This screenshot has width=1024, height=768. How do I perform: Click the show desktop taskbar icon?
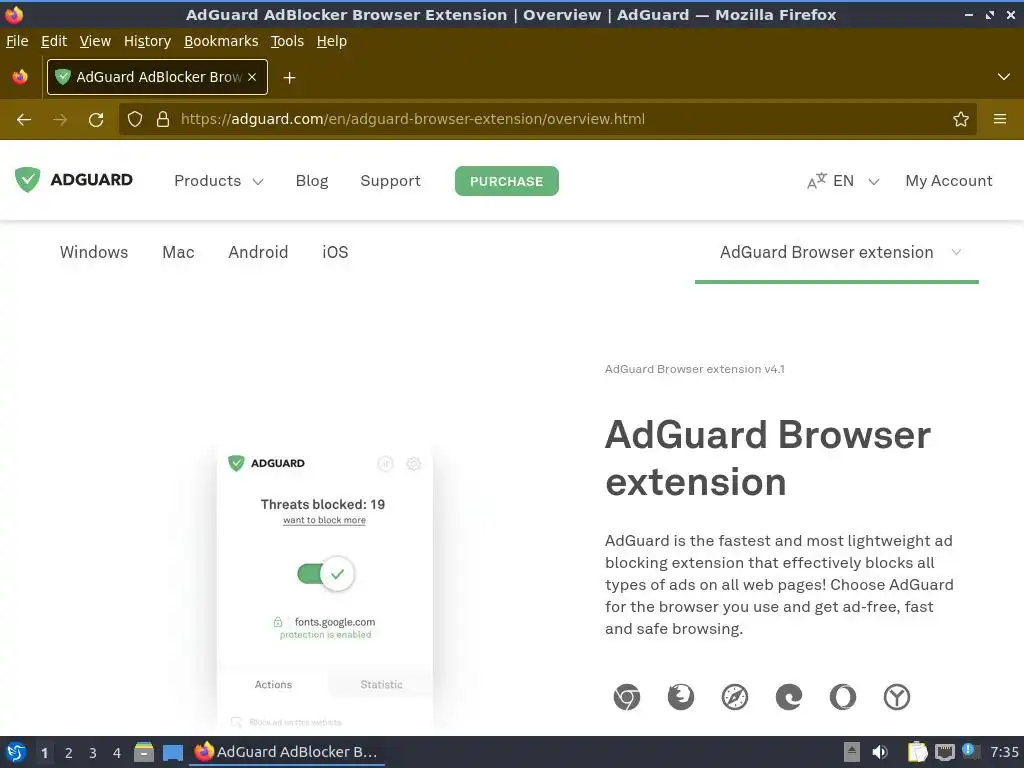(173, 752)
